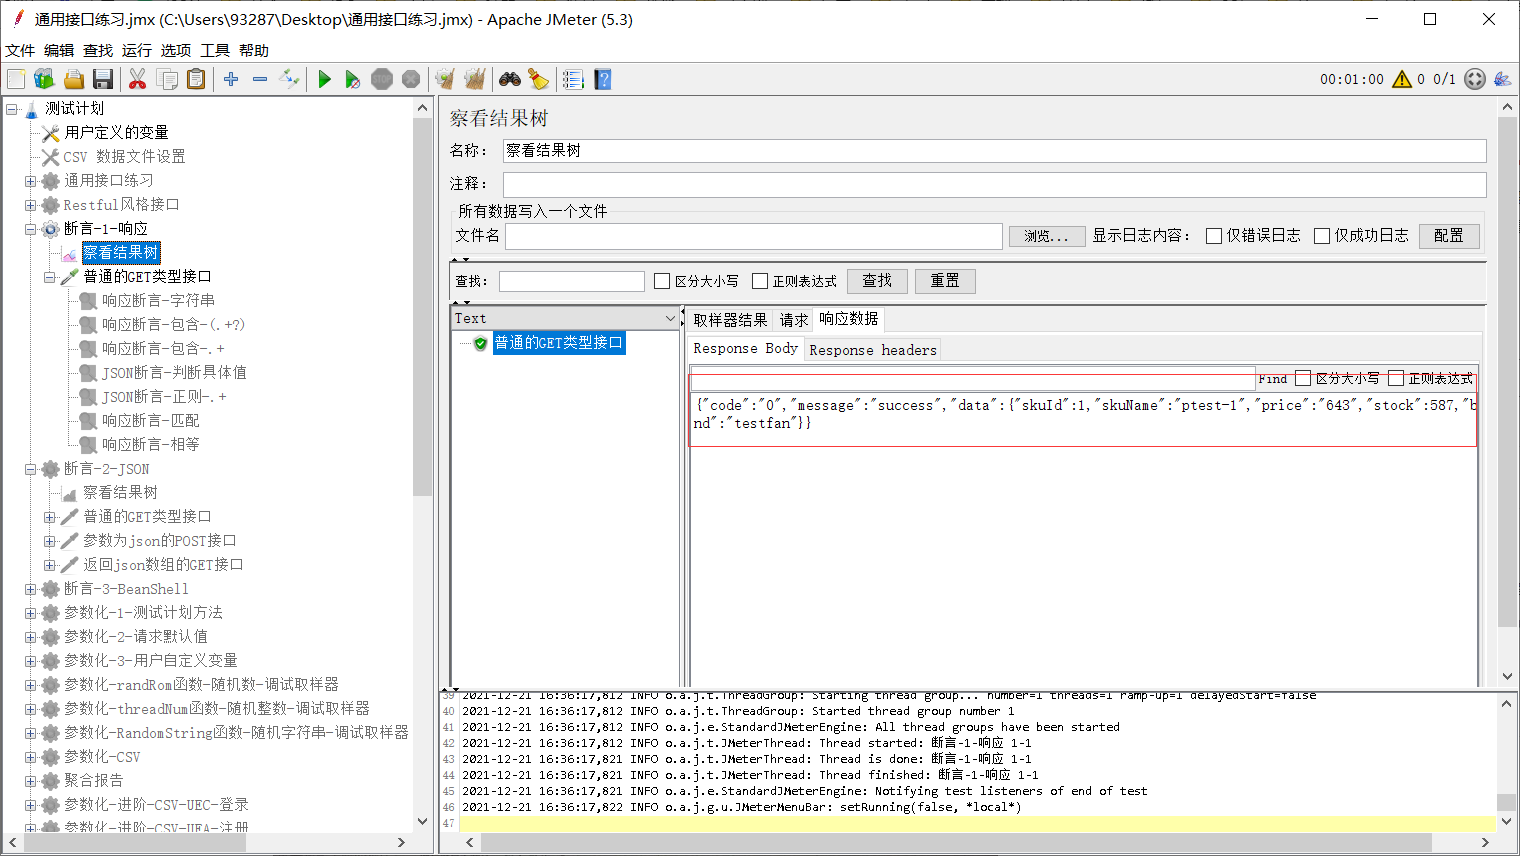The height and width of the screenshot is (856, 1520).
Task: Paste element with clipboard icon
Action: click(196, 79)
